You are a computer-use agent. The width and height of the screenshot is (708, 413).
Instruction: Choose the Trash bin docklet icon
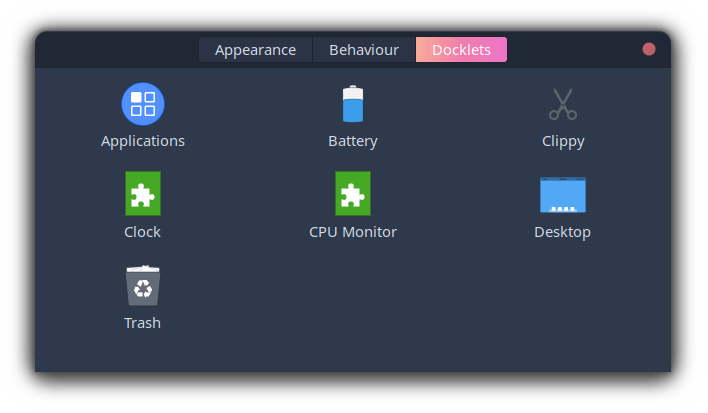coord(143,285)
